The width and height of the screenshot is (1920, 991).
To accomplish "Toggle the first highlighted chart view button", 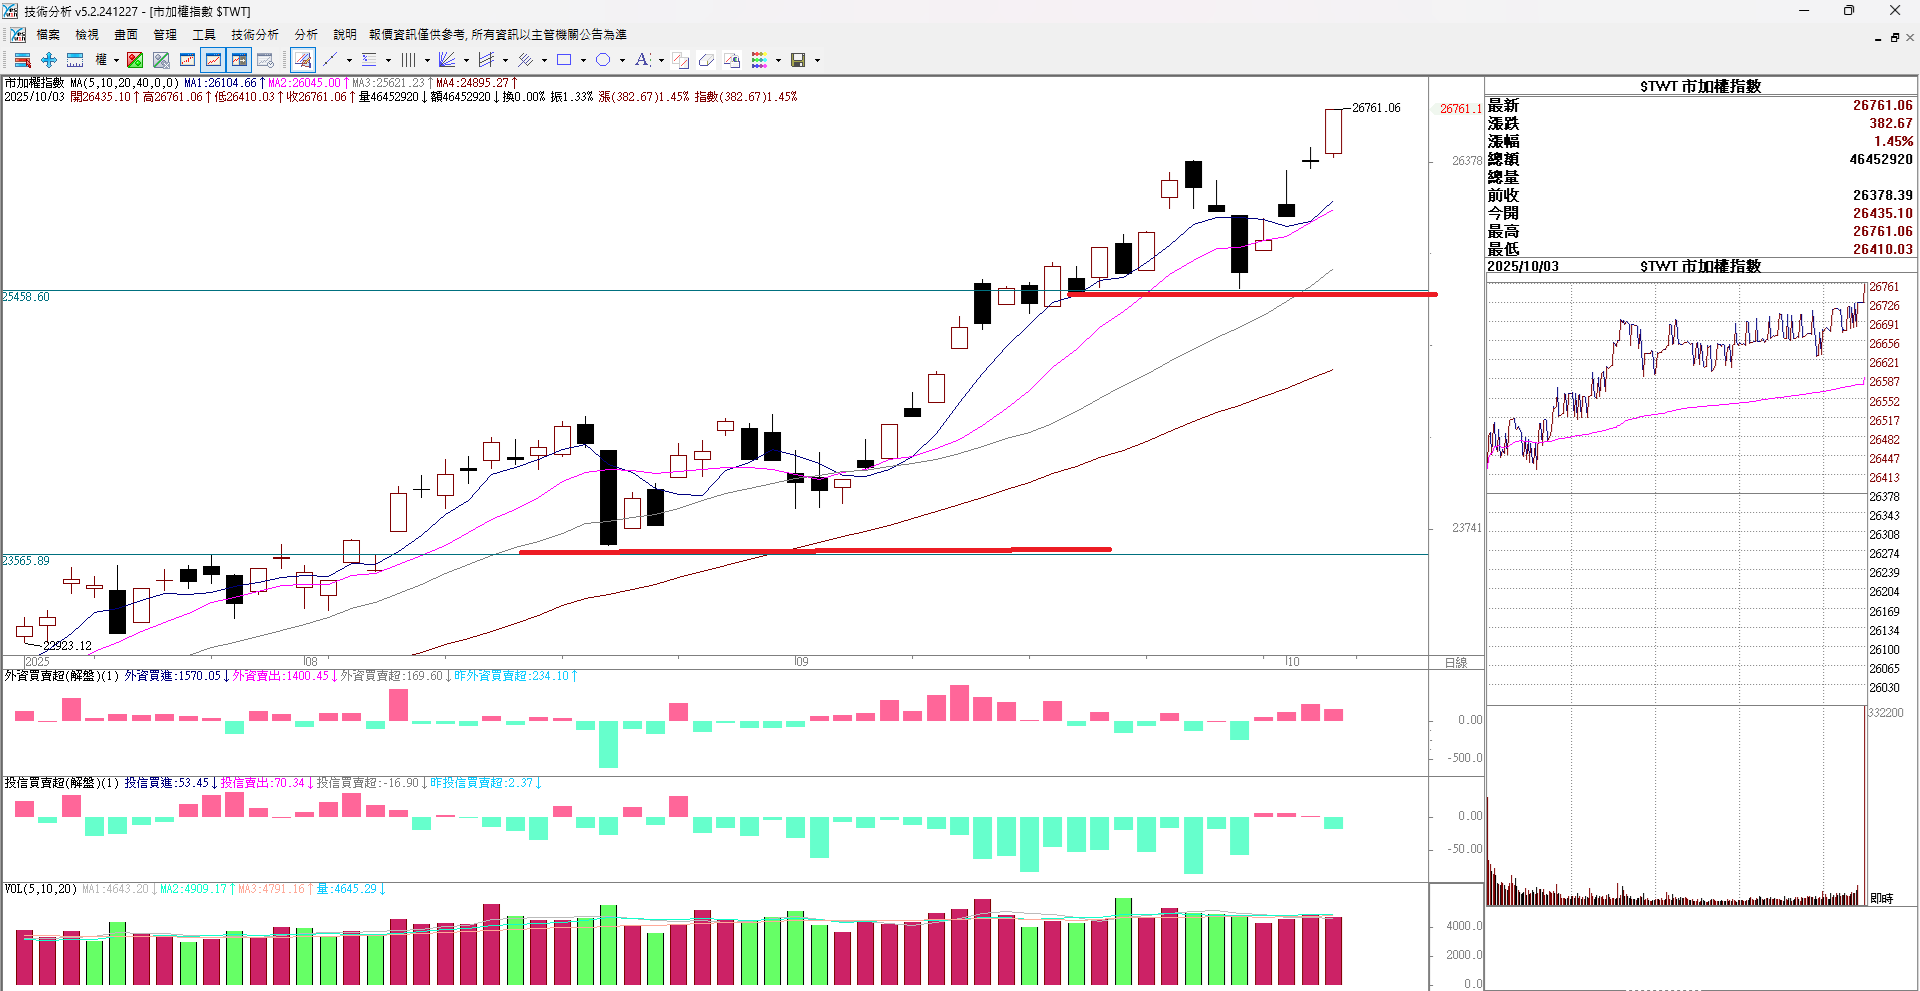I will click(x=213, y=60).
